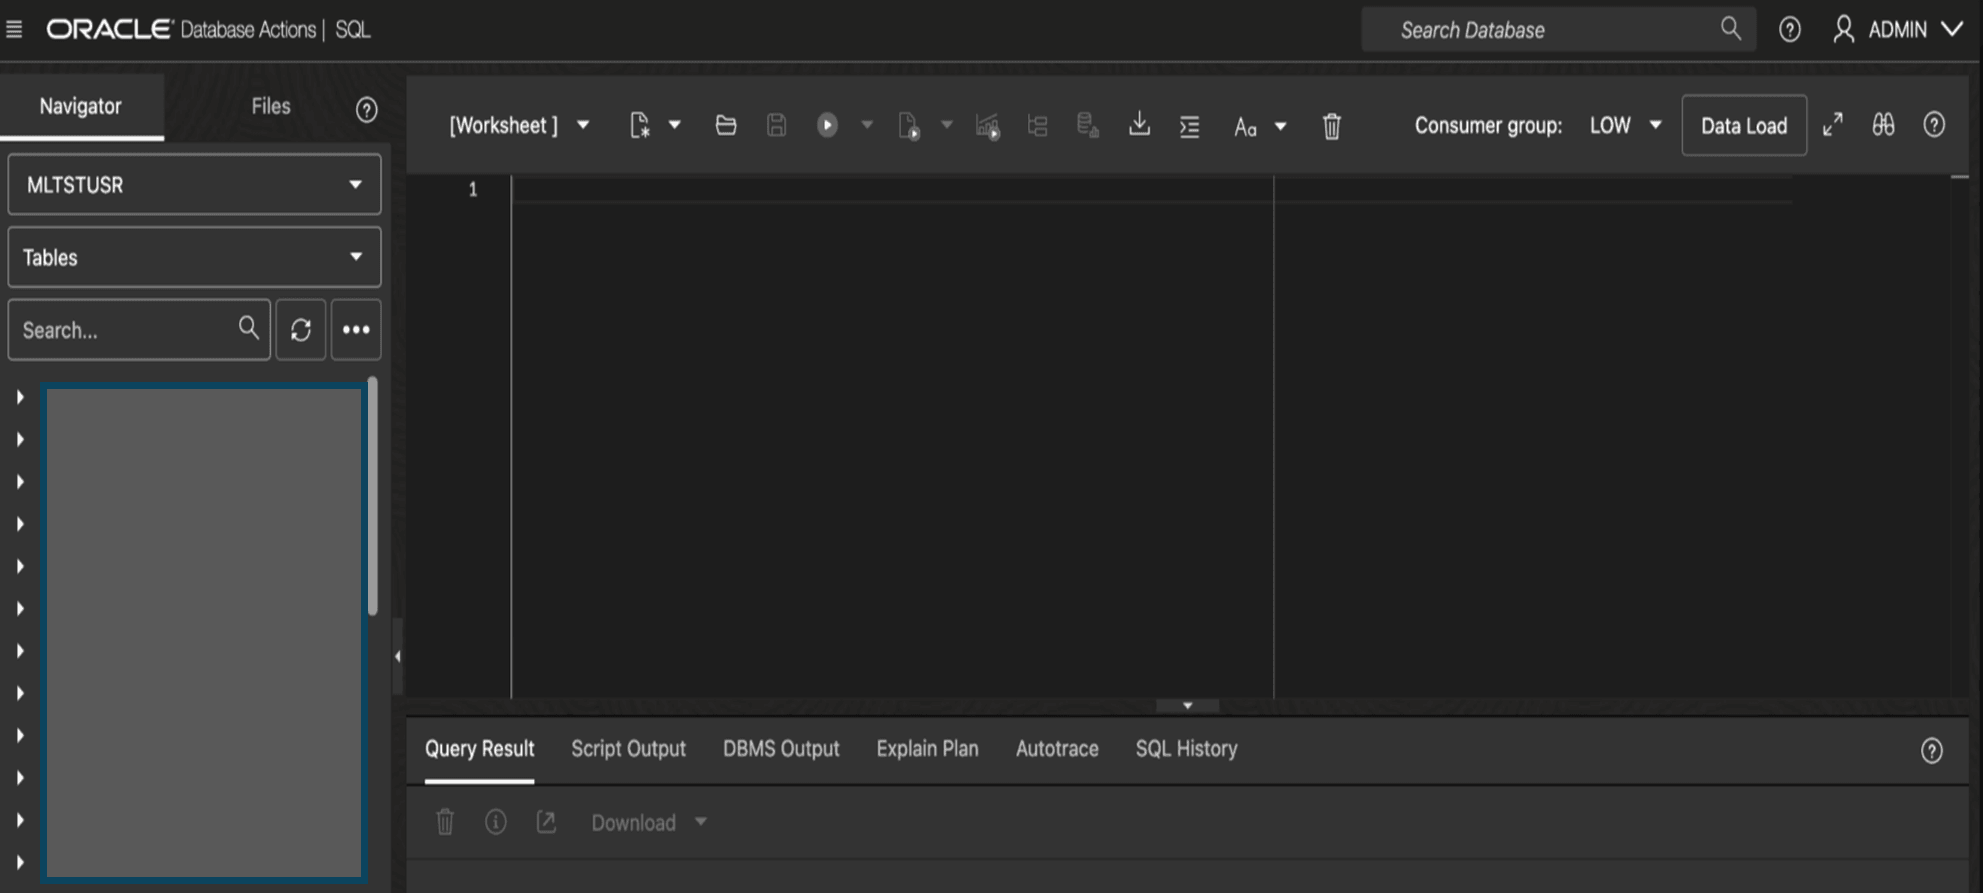Open the Navigator panel help icon
This screenshot has width=1983, height=893.
pos(367,109)
